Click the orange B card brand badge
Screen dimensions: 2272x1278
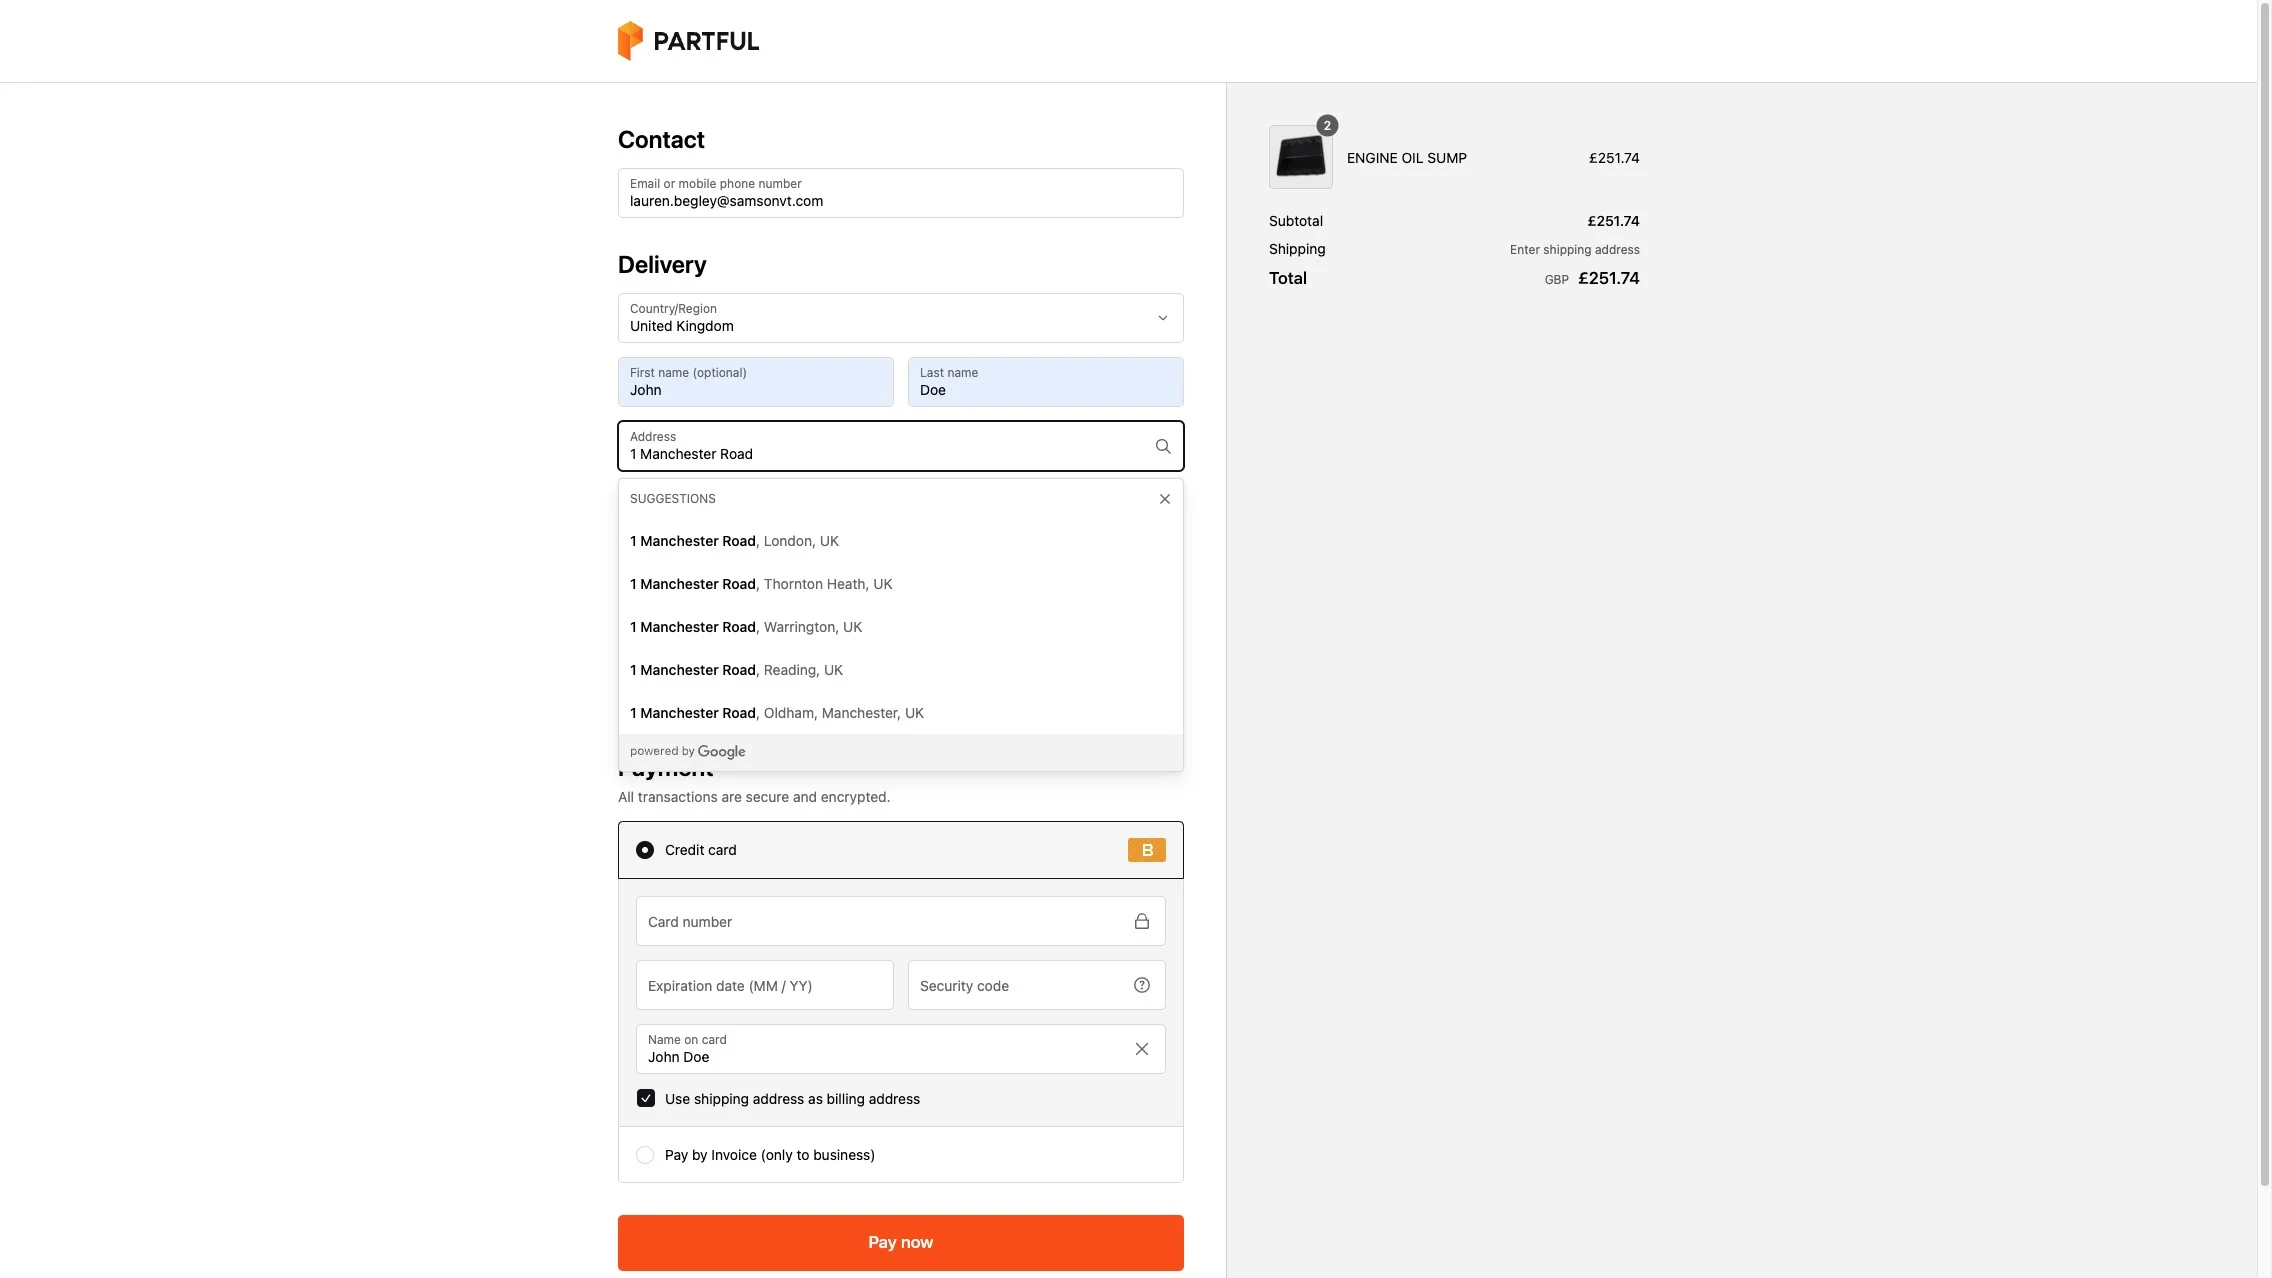(x=1146, y=850)
